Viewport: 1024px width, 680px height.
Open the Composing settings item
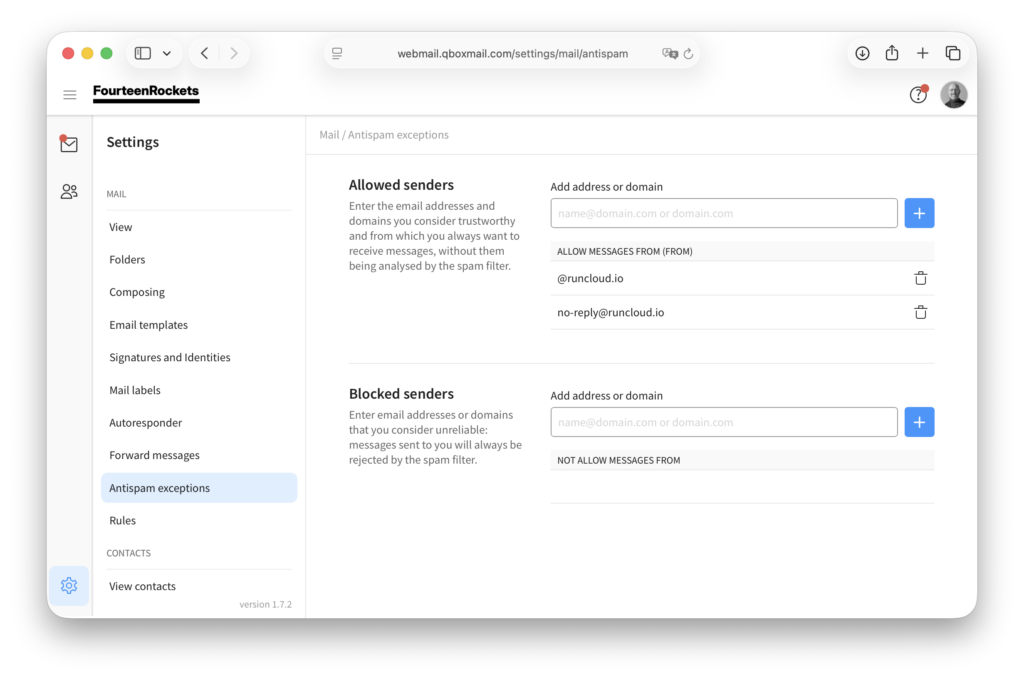point(137,292)
